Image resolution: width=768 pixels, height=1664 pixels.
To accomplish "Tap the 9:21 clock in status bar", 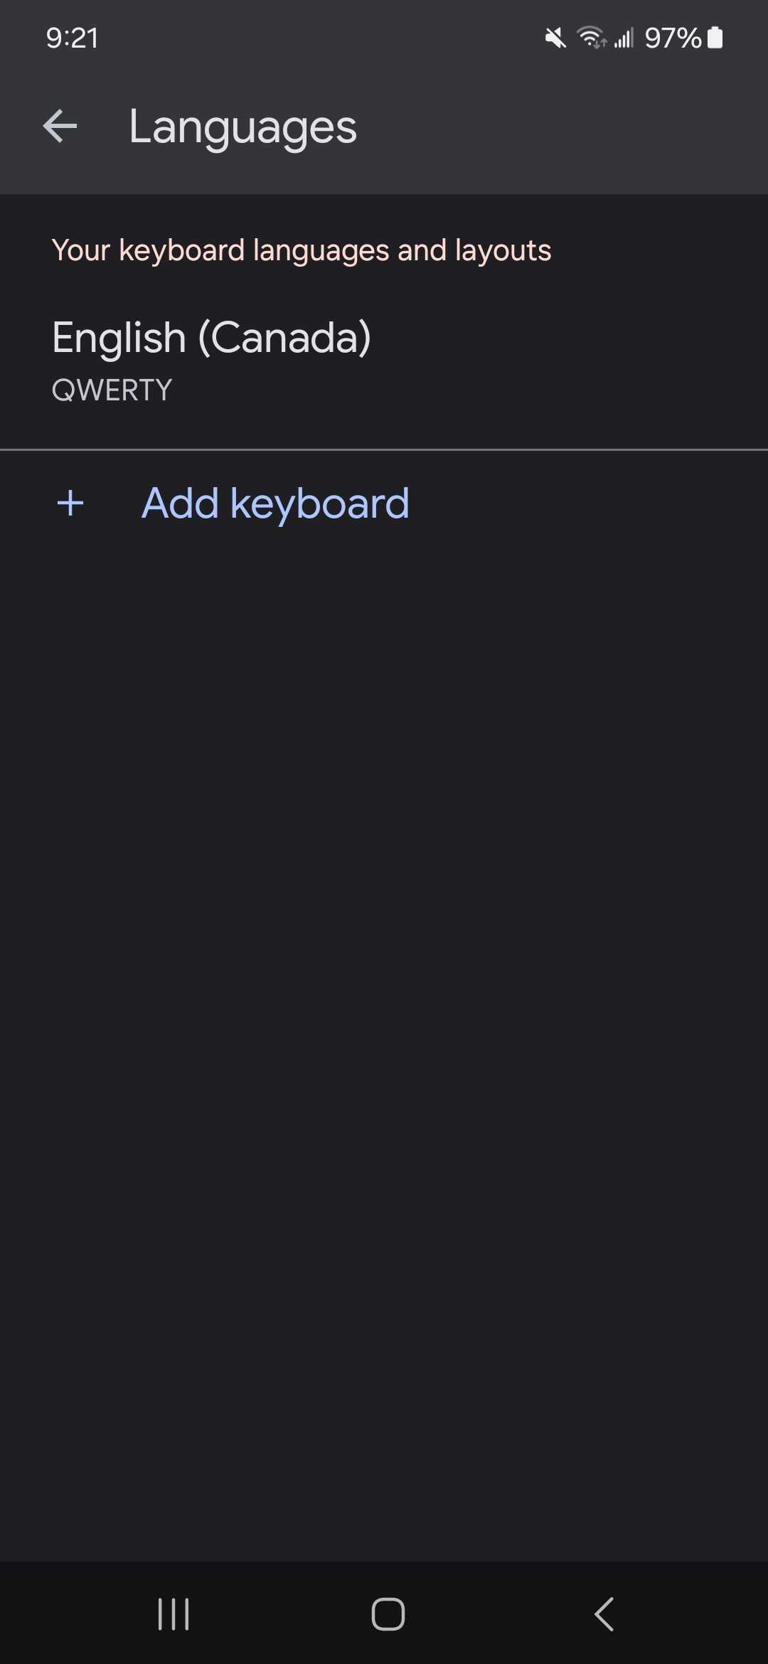I will [72, 38].
